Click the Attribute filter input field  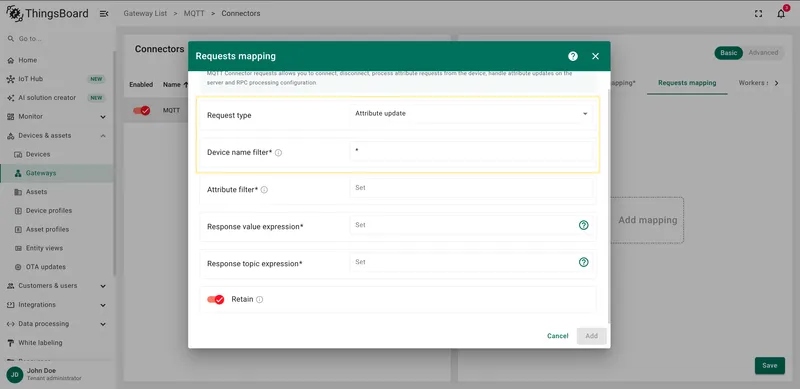pyautogui.click(x=470, y=188)
